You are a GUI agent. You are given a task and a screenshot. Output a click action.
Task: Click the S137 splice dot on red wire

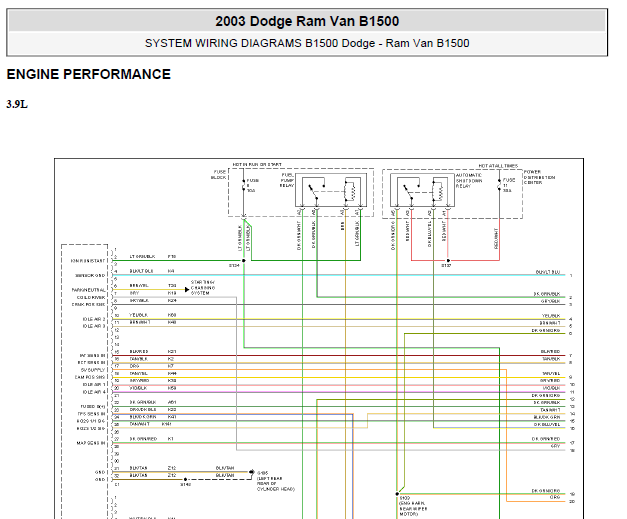click(x=448, y=261)
